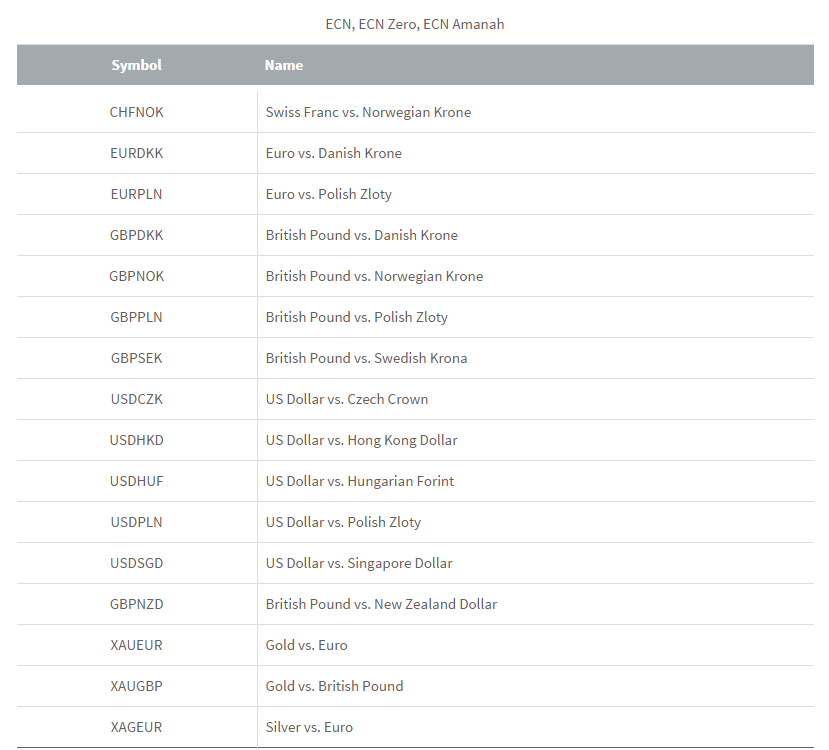Image resolution: width=829 pixels, height=750 pixels.
Task: Select the CHFNOK symbol cell
Action: point(136,112)
